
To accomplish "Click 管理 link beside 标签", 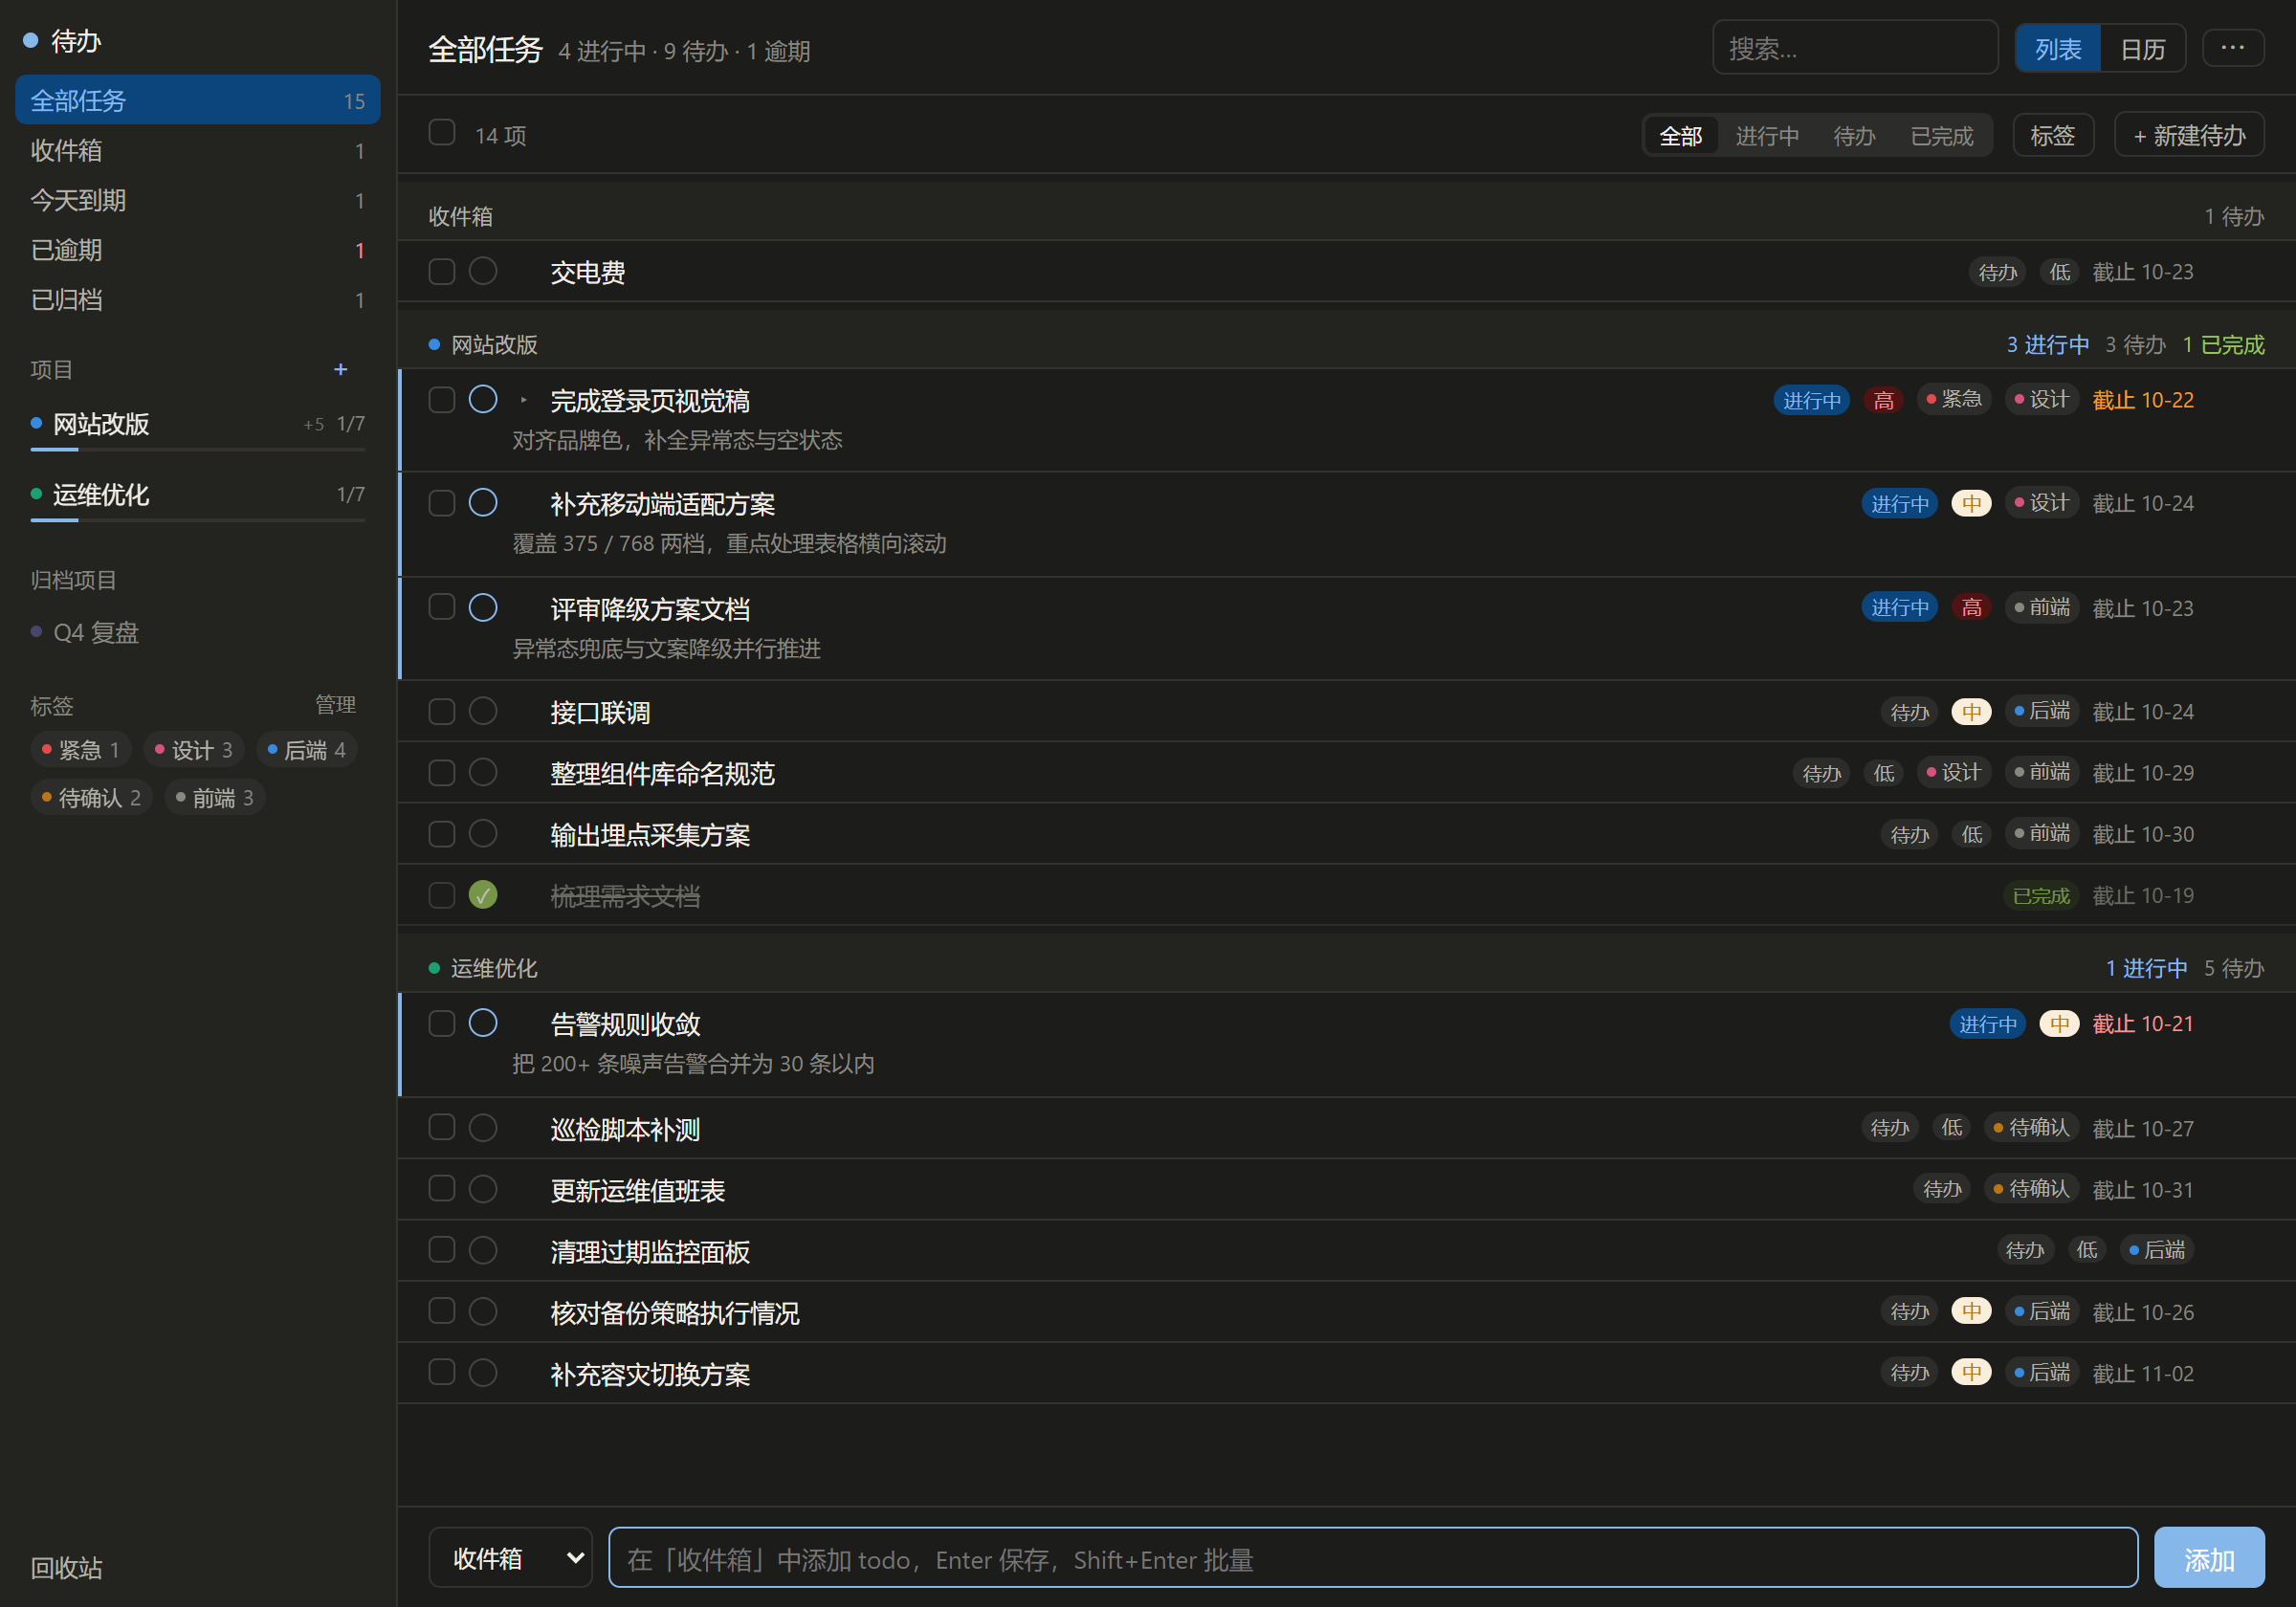I will coord(335,705).
